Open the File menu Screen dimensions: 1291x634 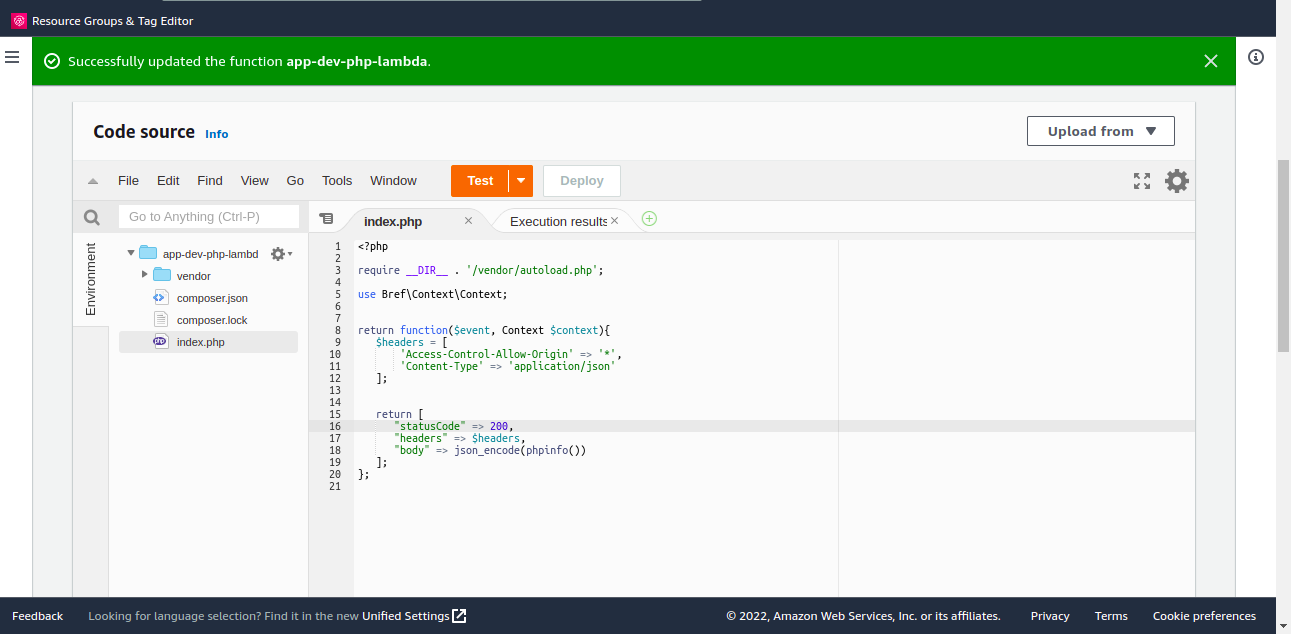(x=128, y=181)
